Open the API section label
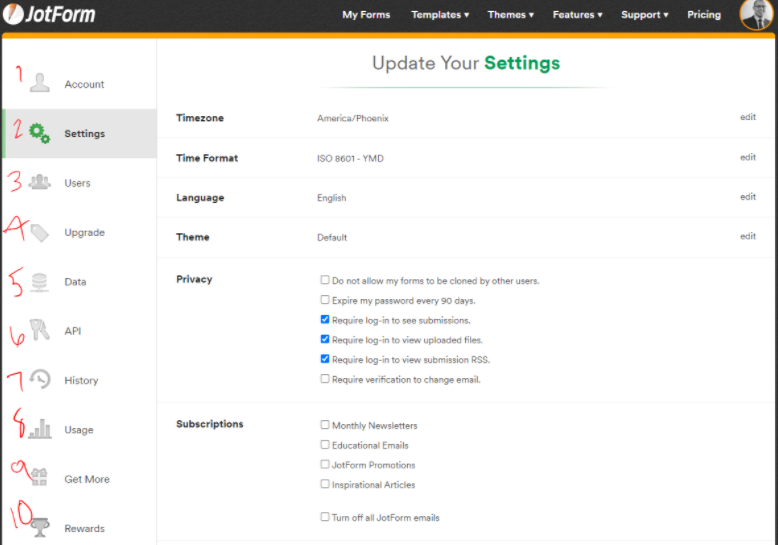The width and height of the screenshot is (778, 545). [x=73, y=331]
